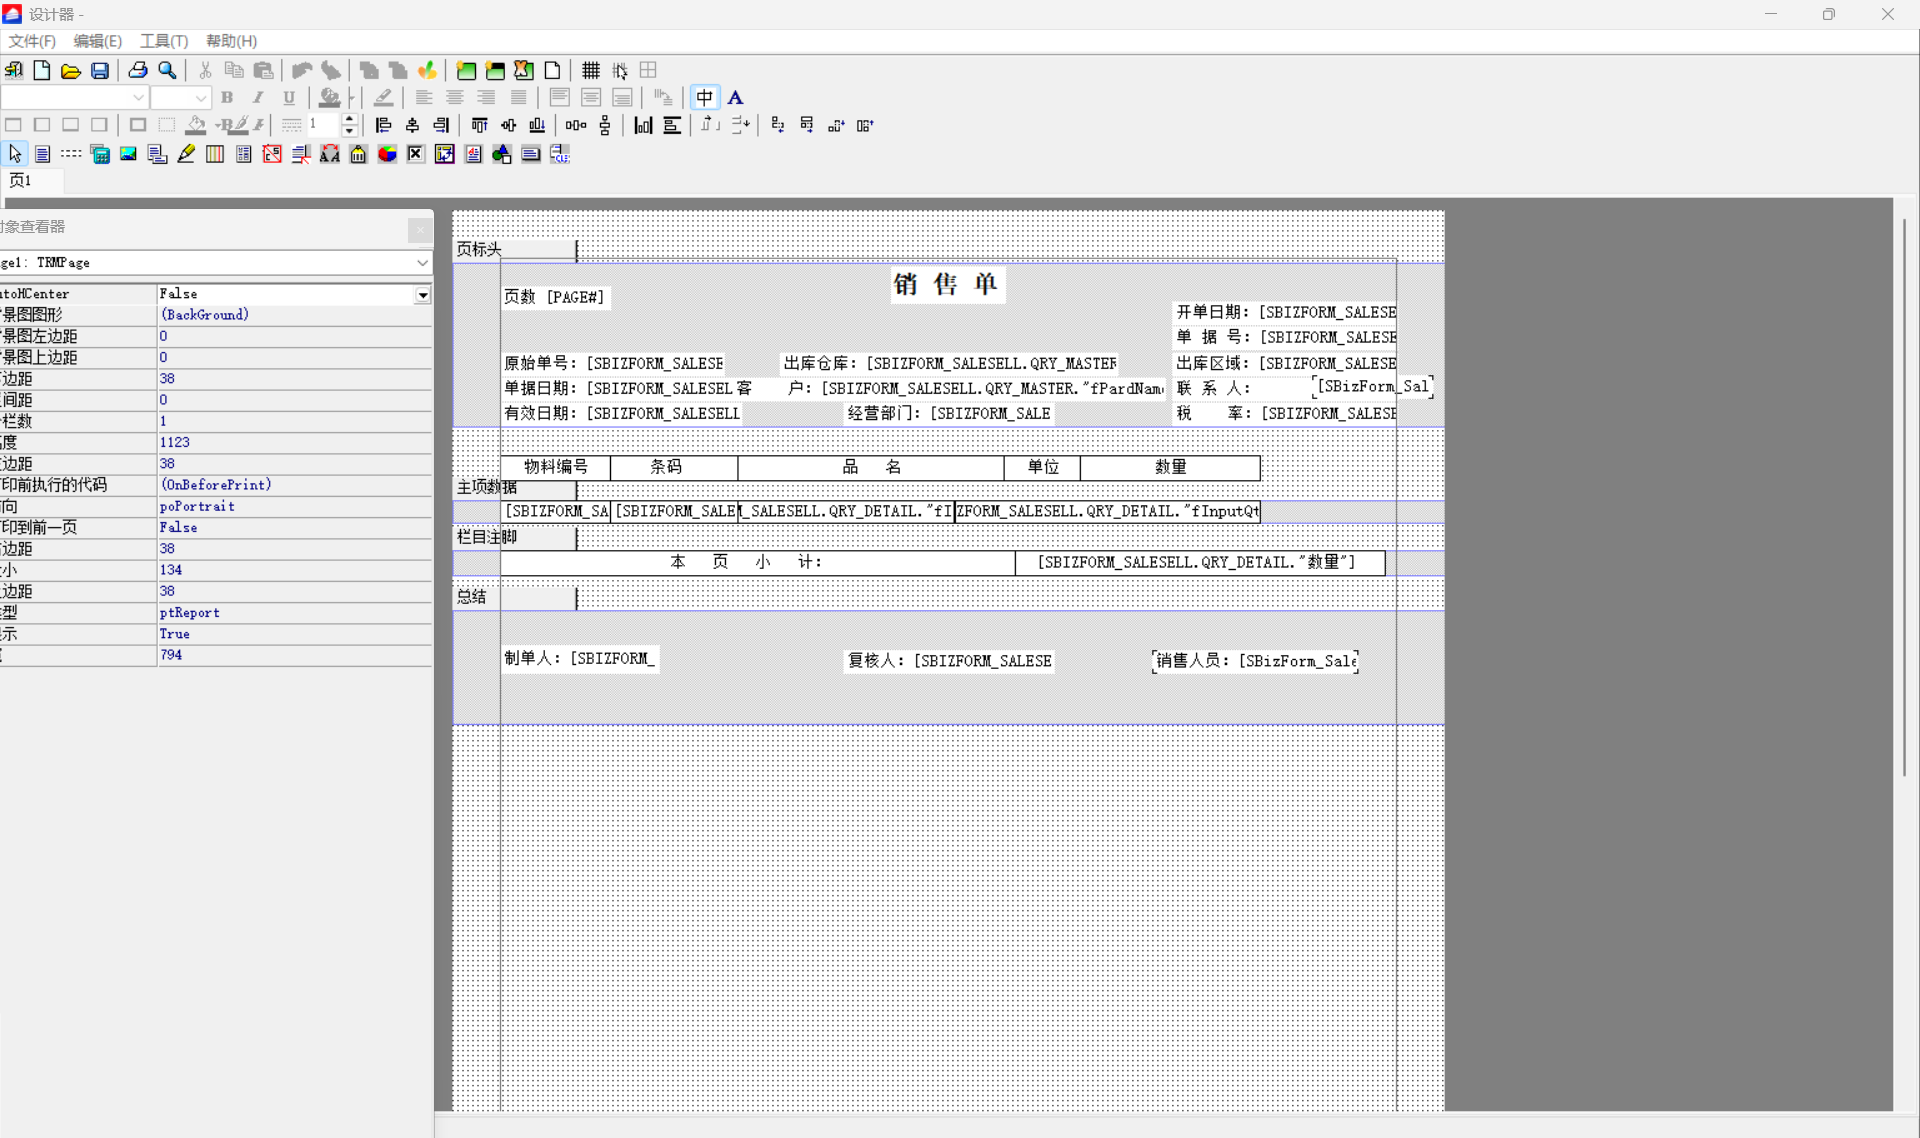Bring selected object to front
Screen dimensions: 1920x1138
369,70
